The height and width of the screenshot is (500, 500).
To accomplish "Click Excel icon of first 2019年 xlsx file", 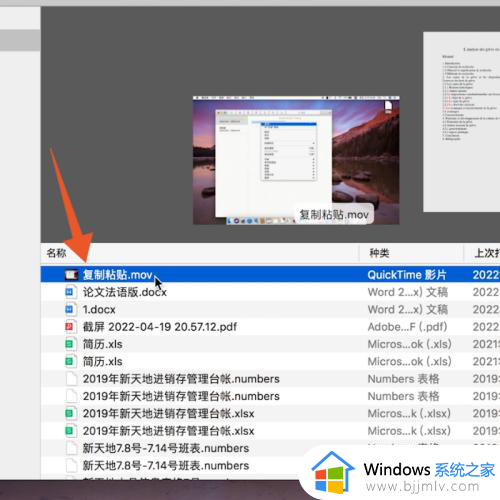I will click(x=69, y=413).
